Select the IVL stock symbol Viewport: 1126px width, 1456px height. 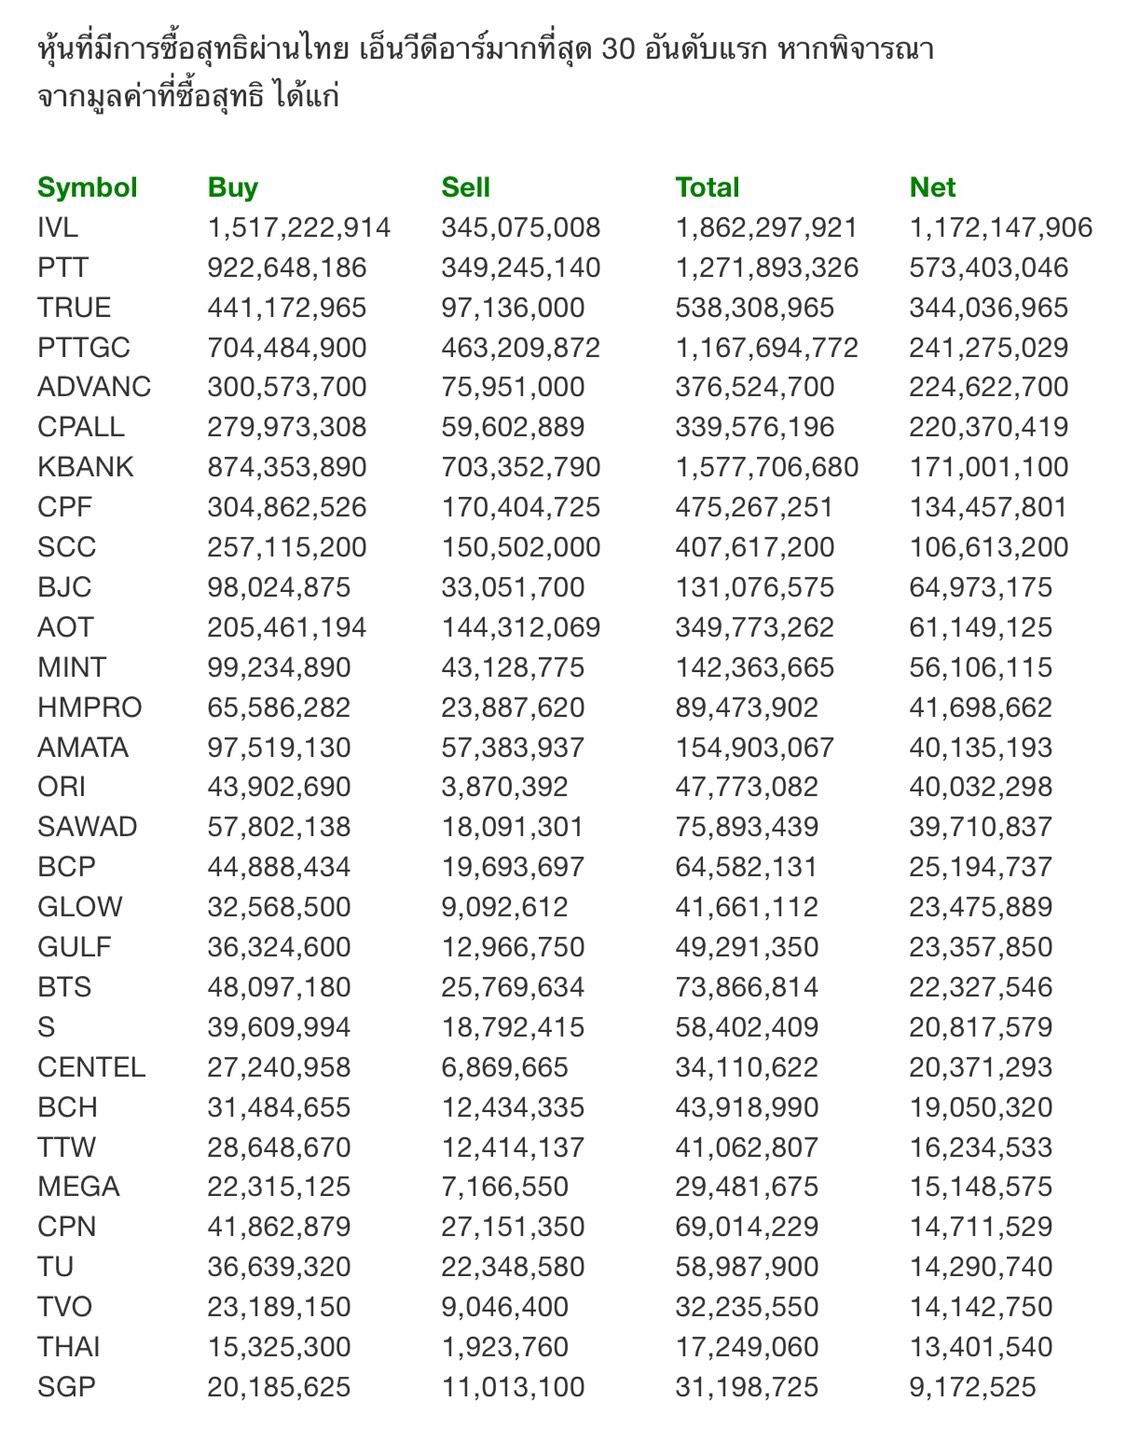57,227
